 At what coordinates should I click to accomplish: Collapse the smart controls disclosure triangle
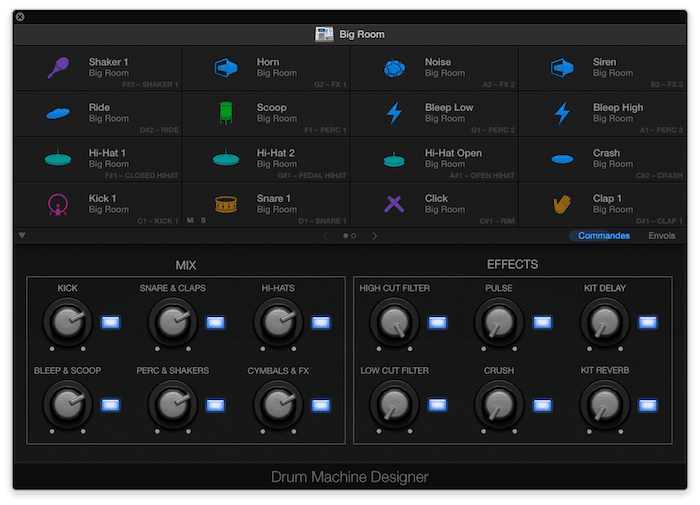pyautogui.click(x=22, y=235)
